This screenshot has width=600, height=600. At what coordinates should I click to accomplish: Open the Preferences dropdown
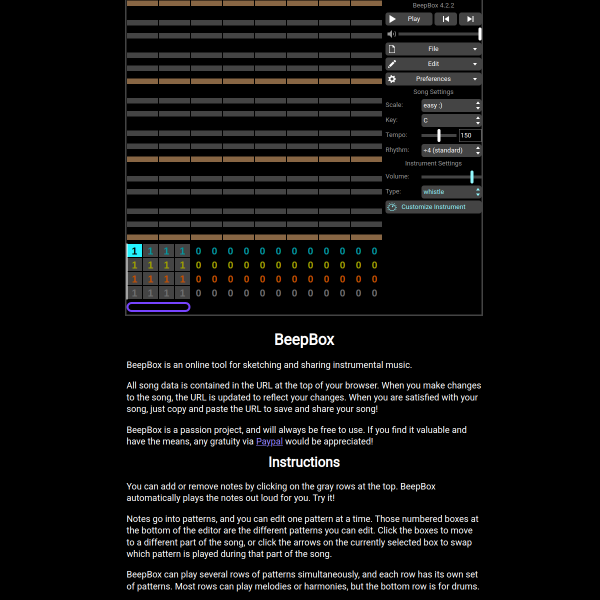[433, 79]
